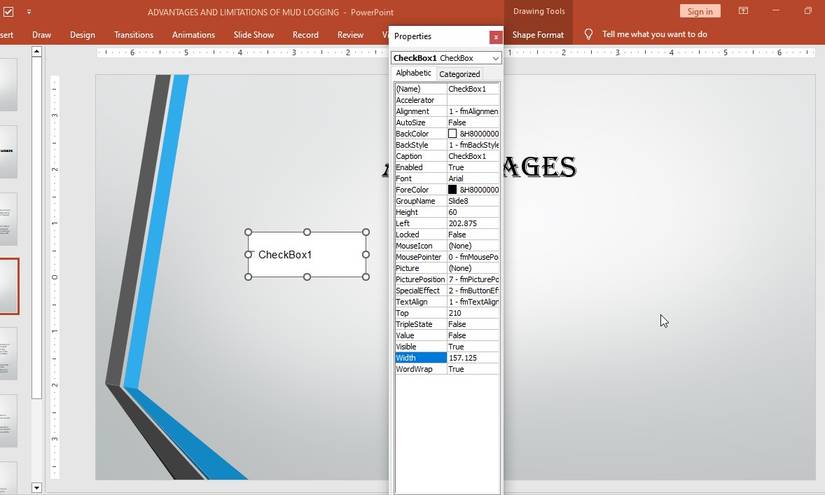Select the (Name) property row
This screenshot has height=495, width=825.
(x=447, y=89)
